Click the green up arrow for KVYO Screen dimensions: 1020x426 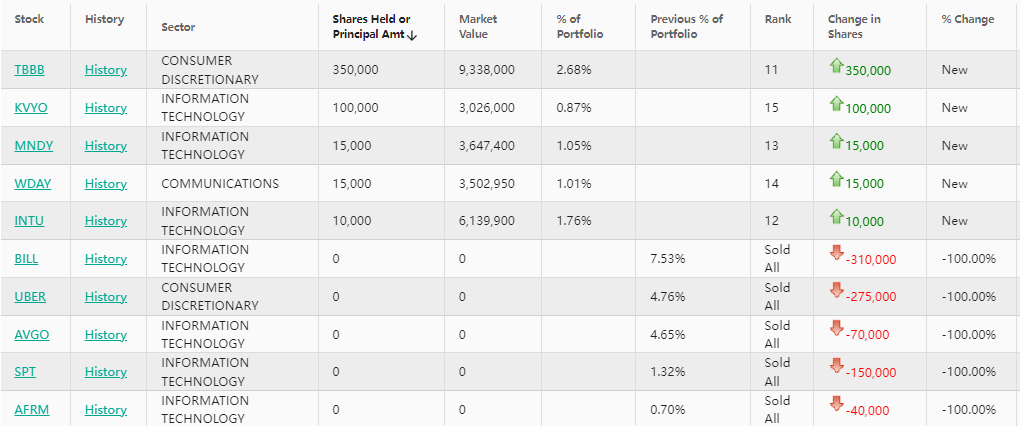[x=836, y=104]
